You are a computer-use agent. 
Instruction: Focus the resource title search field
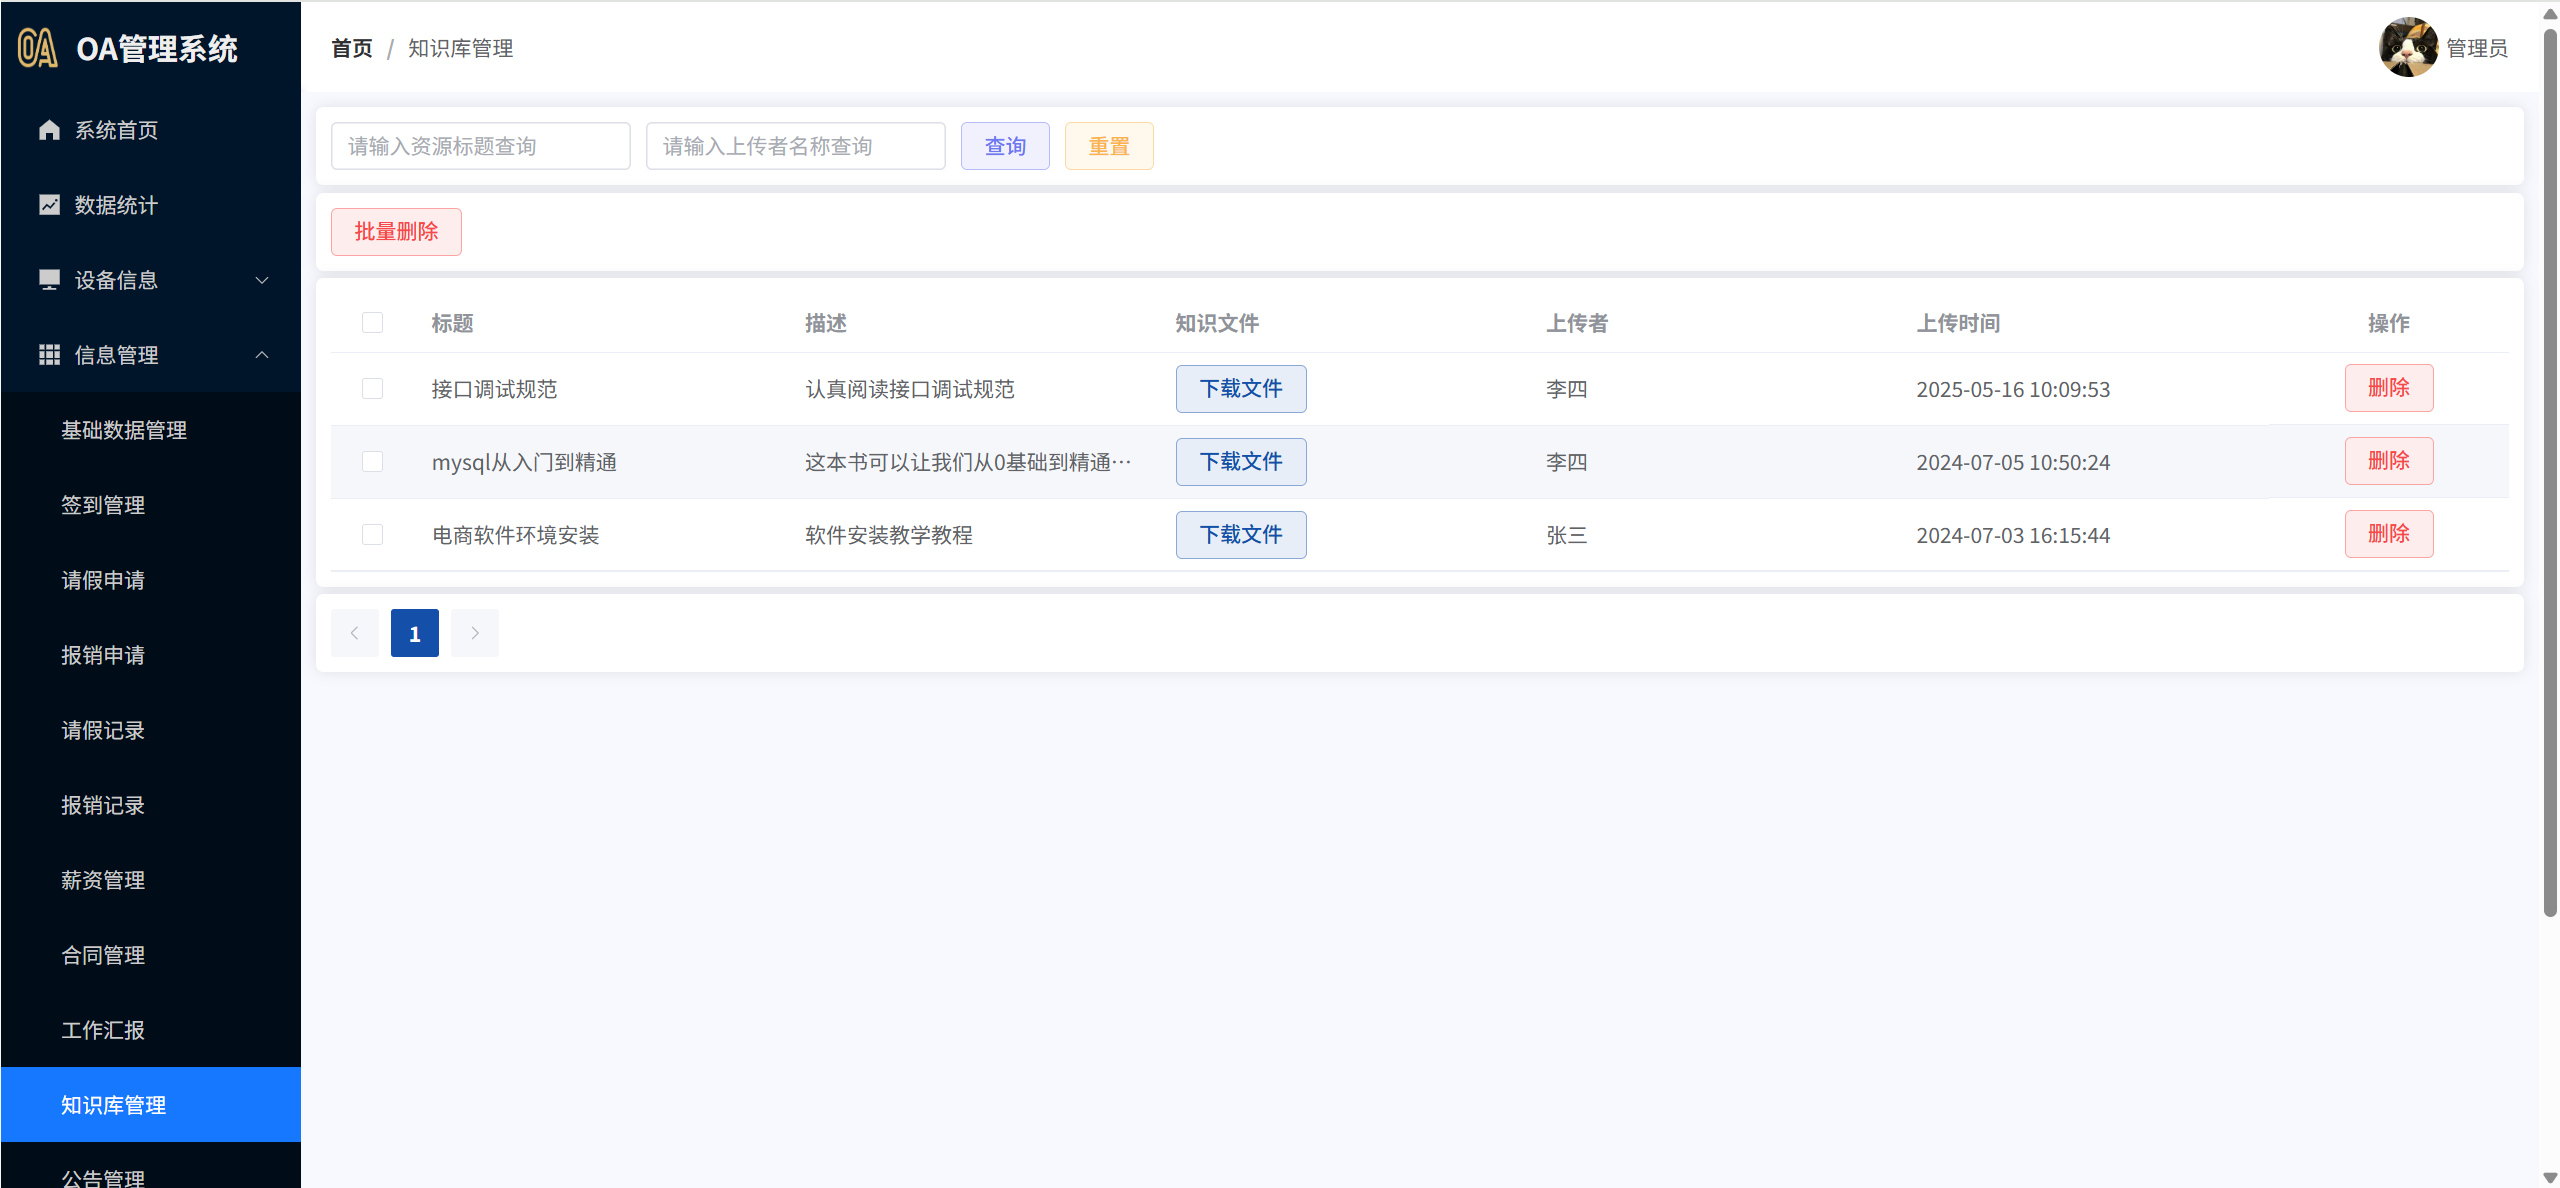[x=480, y=146]
